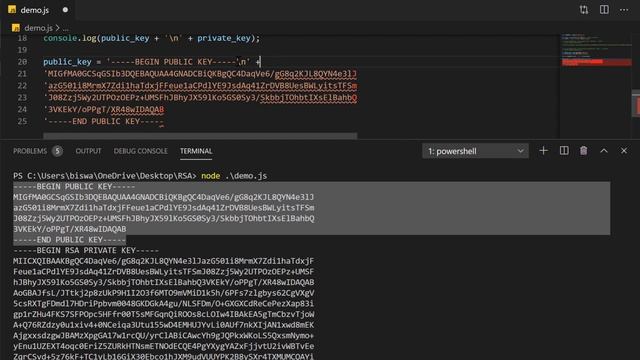The height and width of the screenshot is (360, 640).
Task: Open the '1: powershell' terminal dropdown
Action: [475, 151]
